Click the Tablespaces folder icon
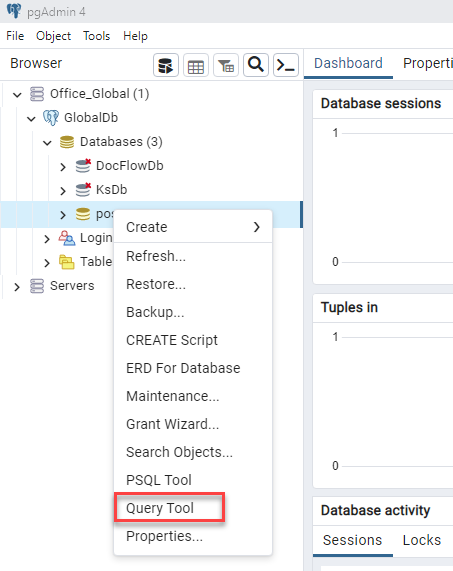 click(x=67, y=262)
